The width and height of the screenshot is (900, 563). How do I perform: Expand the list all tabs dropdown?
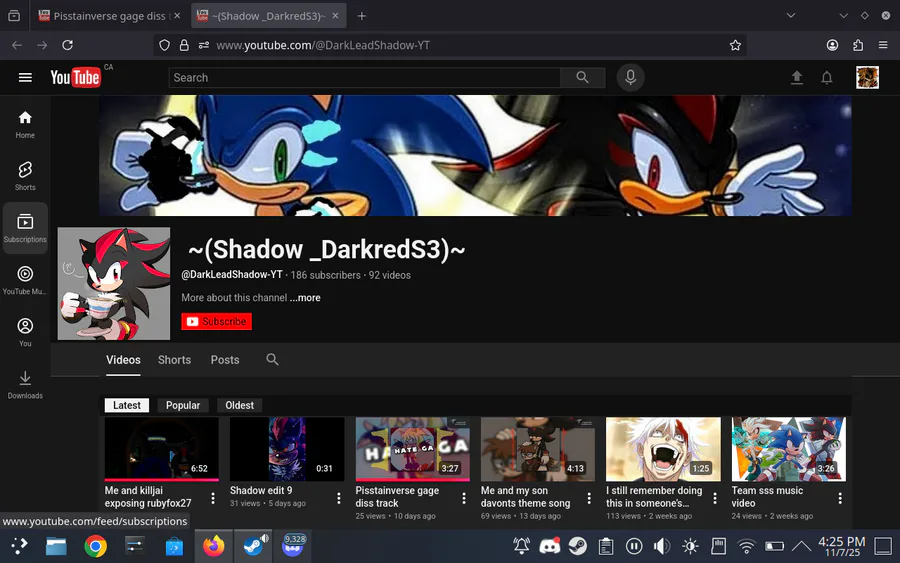click(791, 15)
